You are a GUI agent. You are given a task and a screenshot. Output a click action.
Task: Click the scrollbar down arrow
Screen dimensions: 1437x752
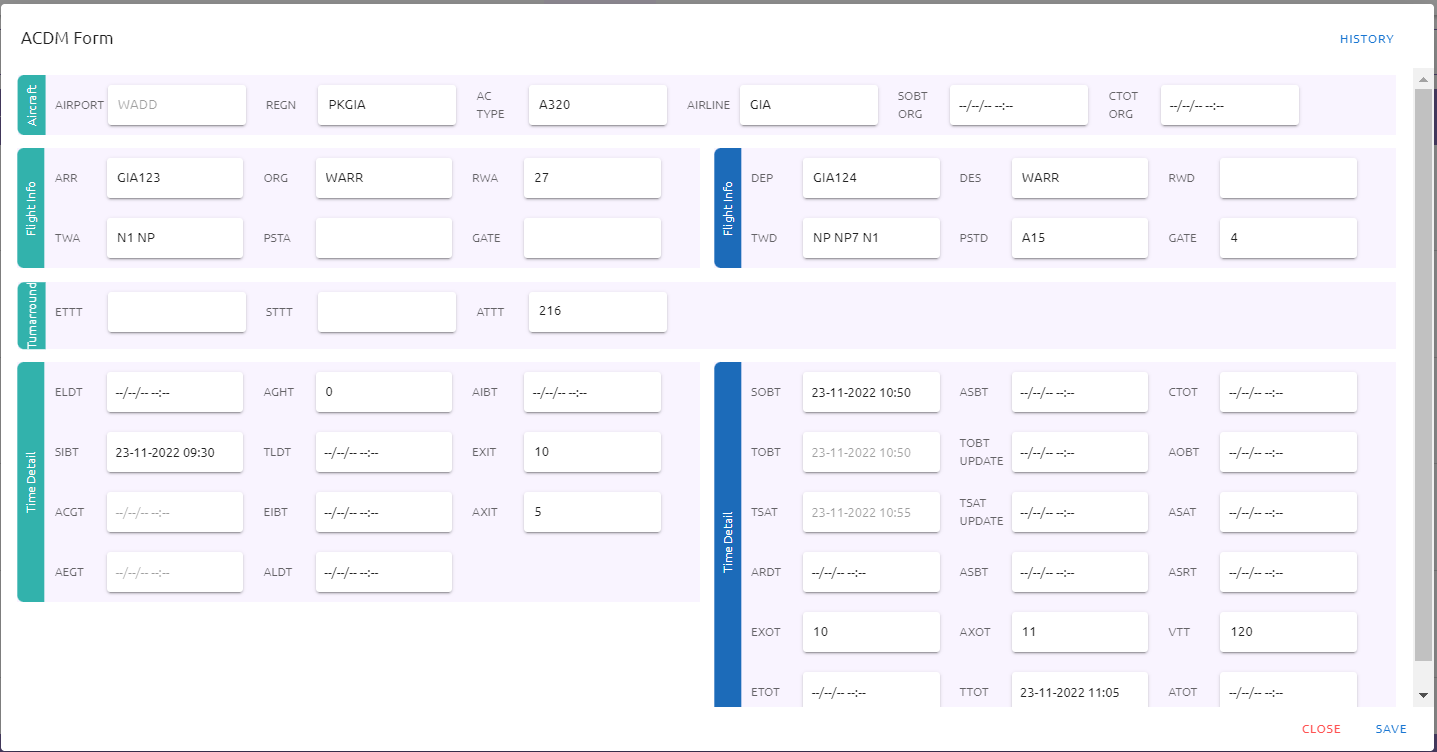pyautogui.click(x=1422, y=694)
